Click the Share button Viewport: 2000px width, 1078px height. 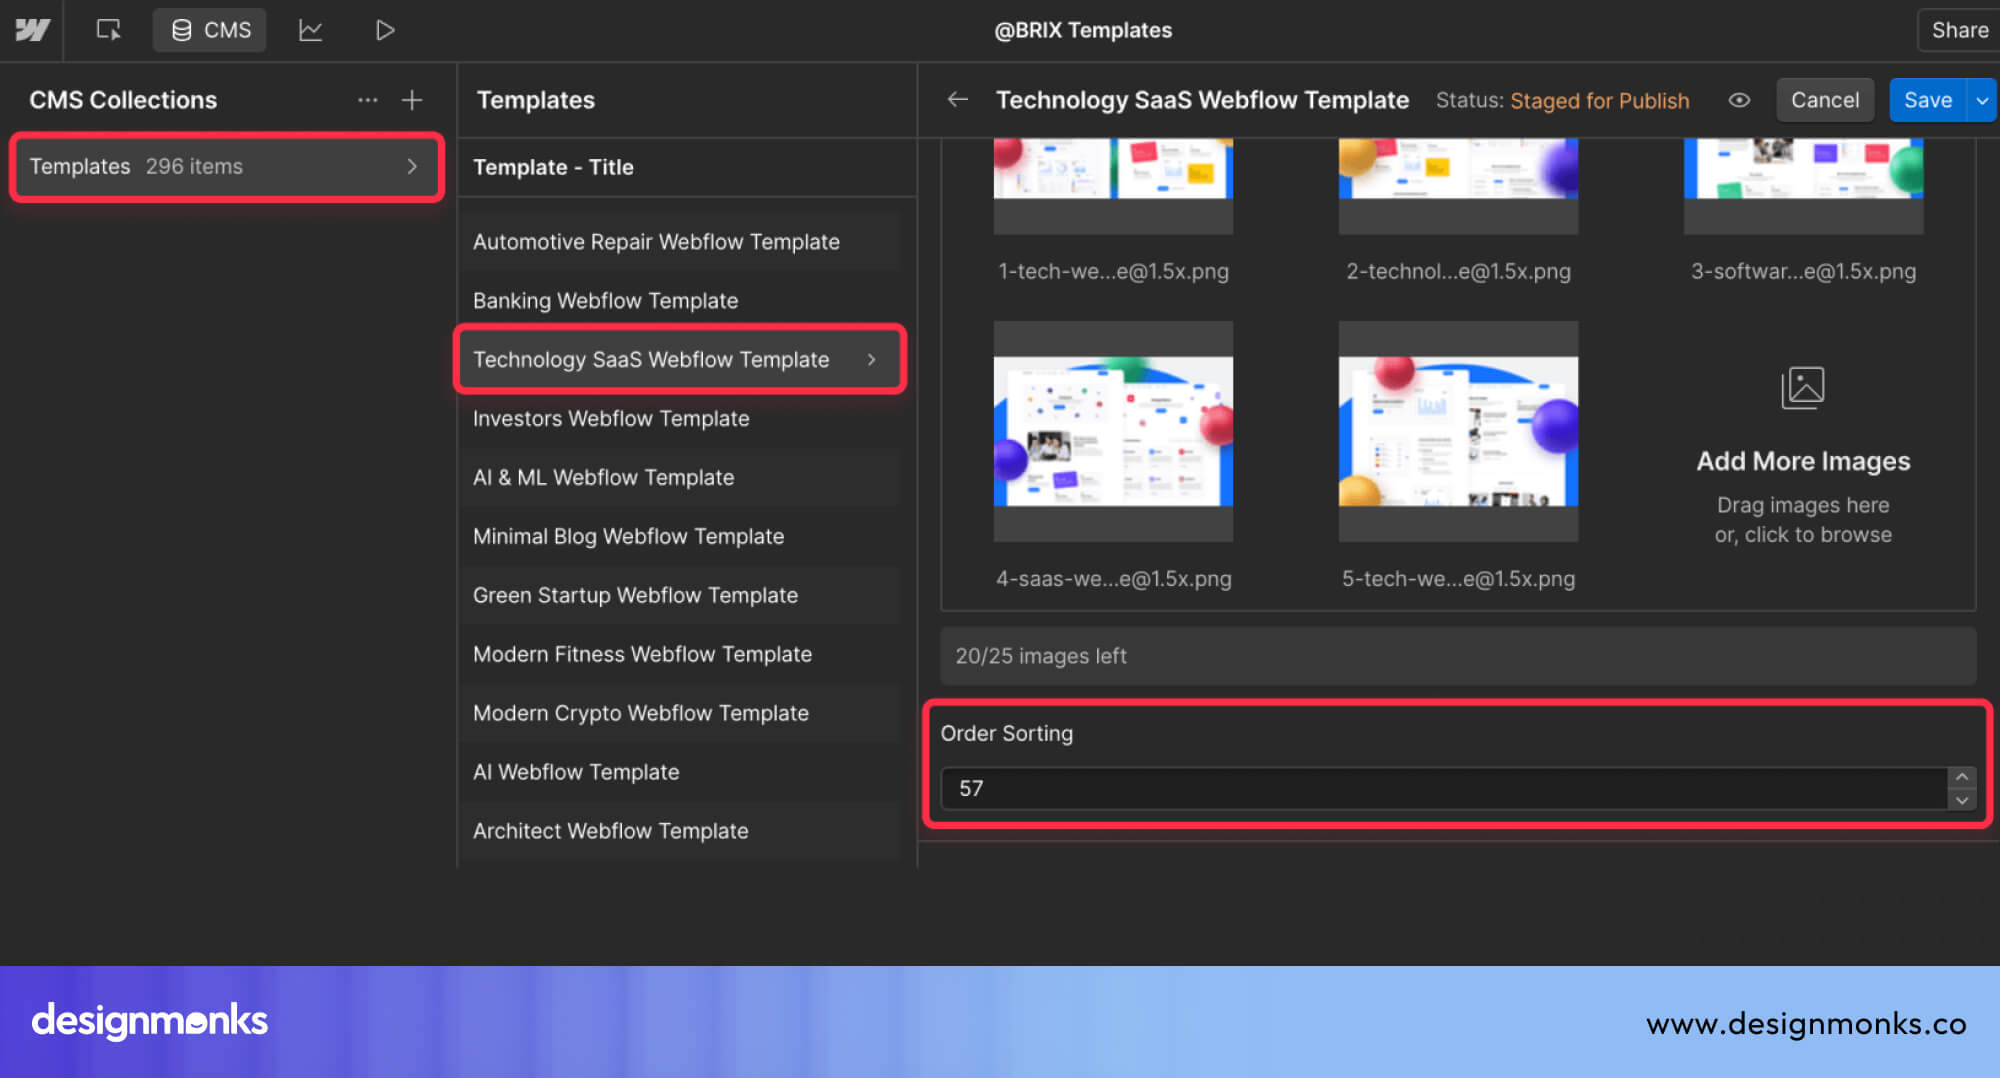pos(1959,30)
